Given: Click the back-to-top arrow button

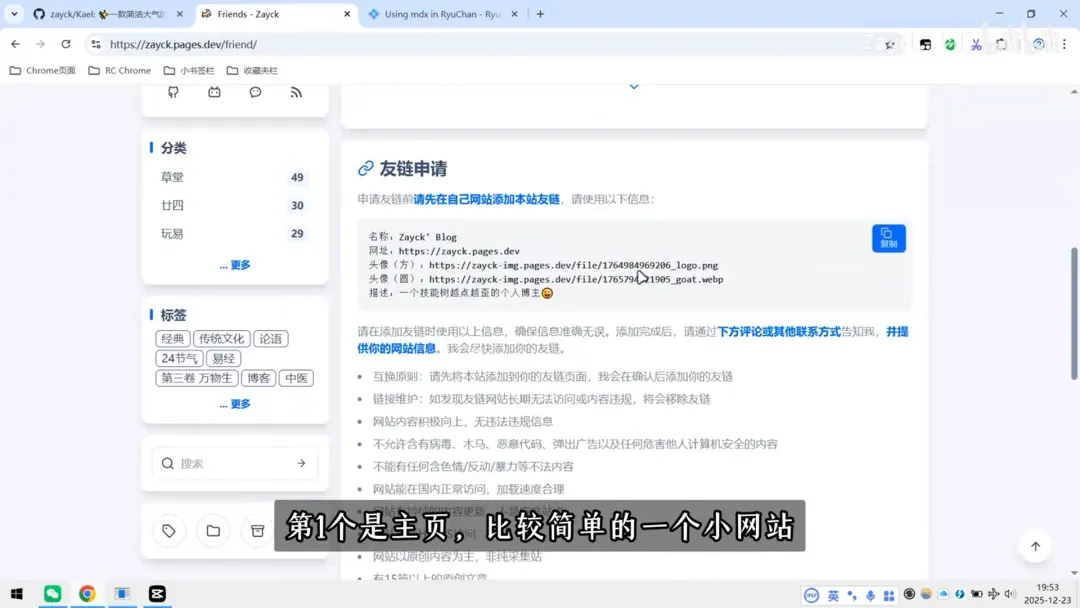Looking at the screenshot, I should [1035, 545].
